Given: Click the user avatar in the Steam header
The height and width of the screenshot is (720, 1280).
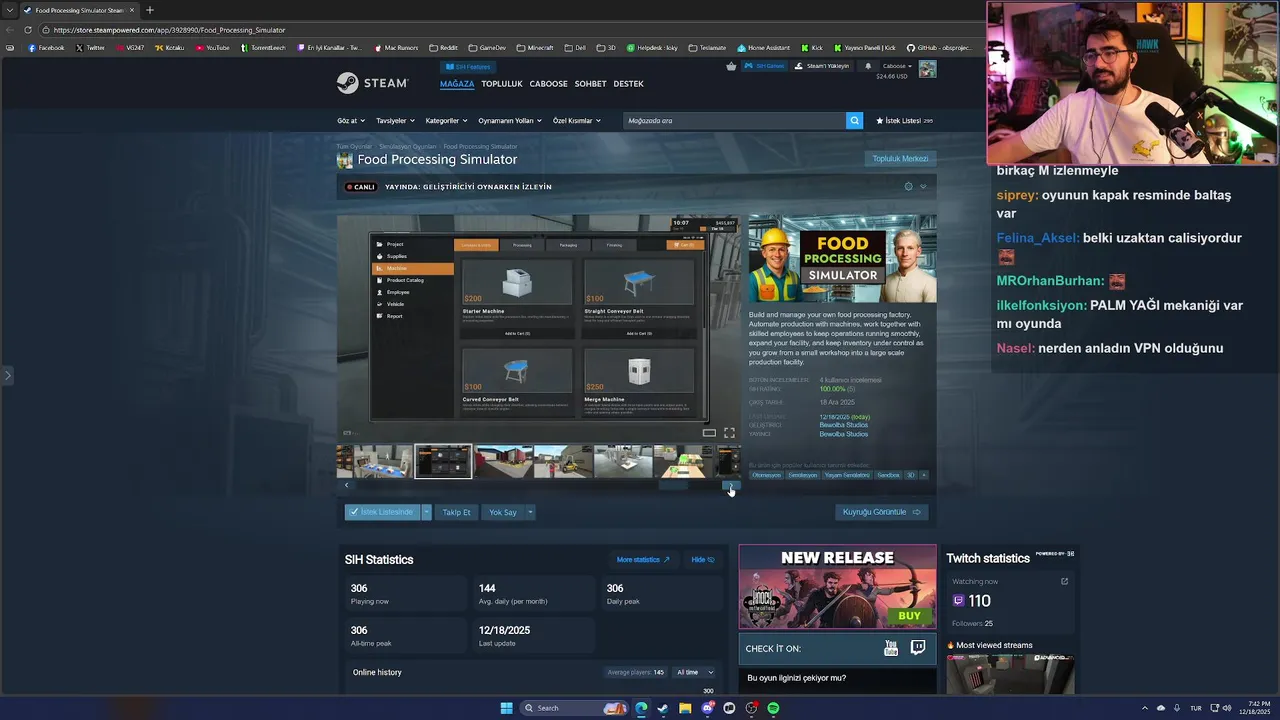Looking at the screenshot, I should tap(928, 69).
